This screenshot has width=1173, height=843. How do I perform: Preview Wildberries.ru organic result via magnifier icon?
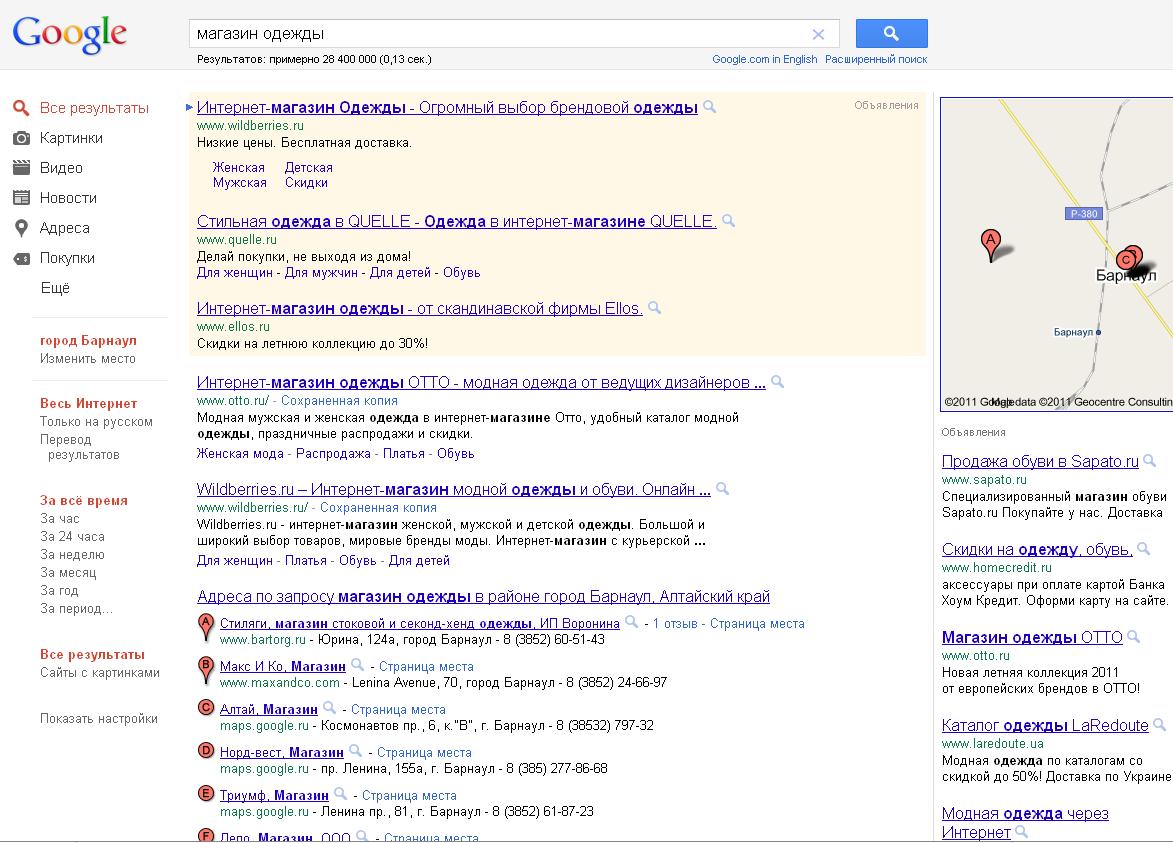click(x=722, y=488)
